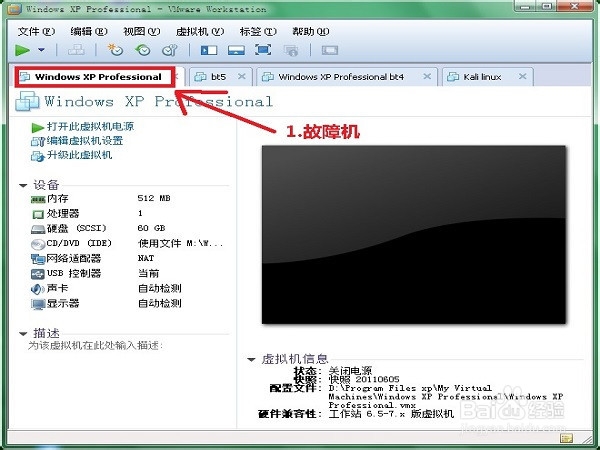
Task: Click the hard disk icon beside 硬盘
Action: point(38,230)
